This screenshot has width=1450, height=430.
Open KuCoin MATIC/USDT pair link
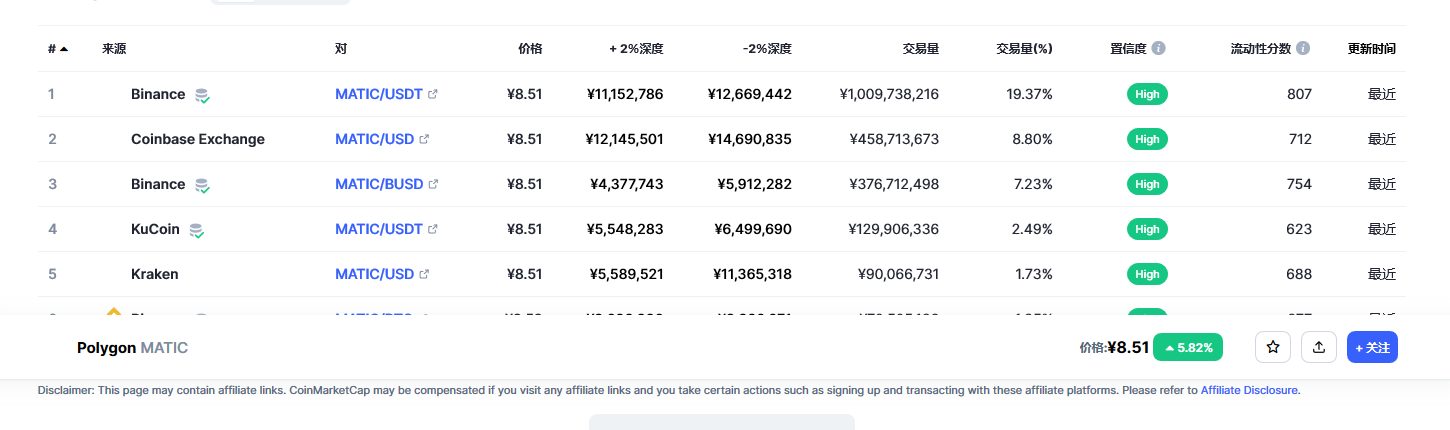(379, 229)
